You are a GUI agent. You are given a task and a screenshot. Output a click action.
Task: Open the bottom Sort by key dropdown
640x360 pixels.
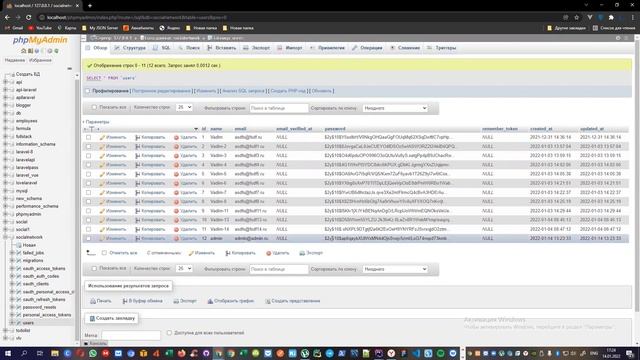pyautogui.click(x=395, y=269)
